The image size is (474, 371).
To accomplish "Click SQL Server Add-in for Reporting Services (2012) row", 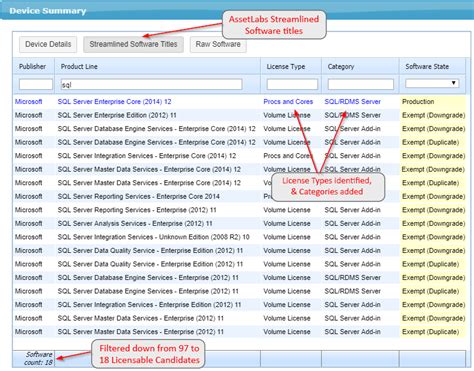I will click(352, 210).
